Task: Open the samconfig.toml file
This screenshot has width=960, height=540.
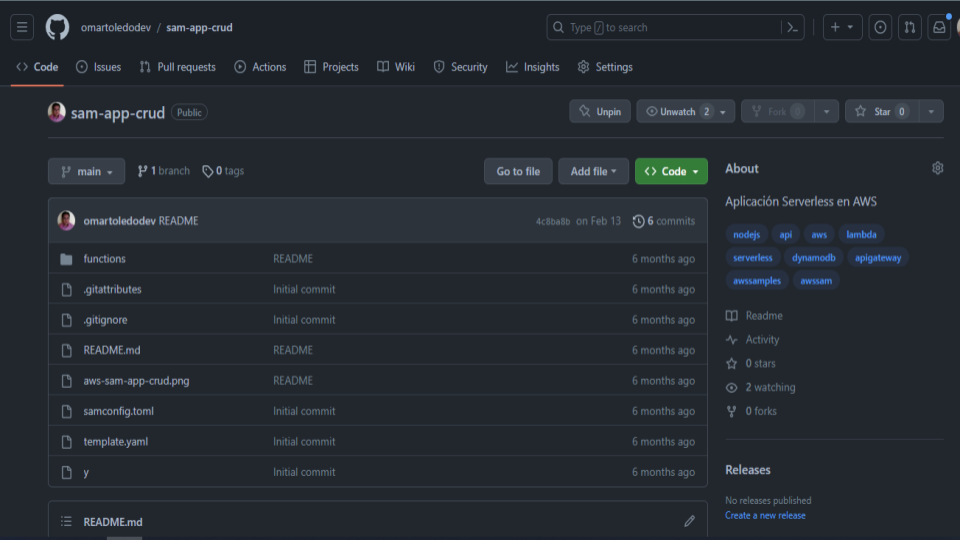Action: click(x=119, y=411)
